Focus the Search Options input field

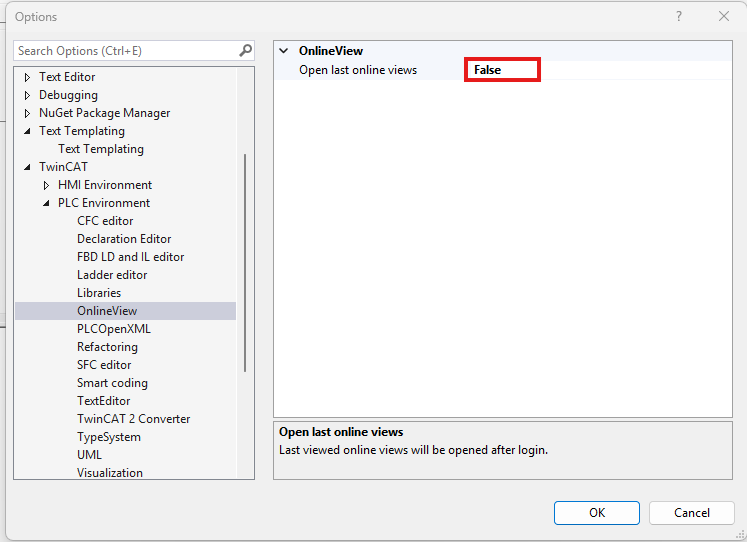pyautogui.click(x=126, y=50)
